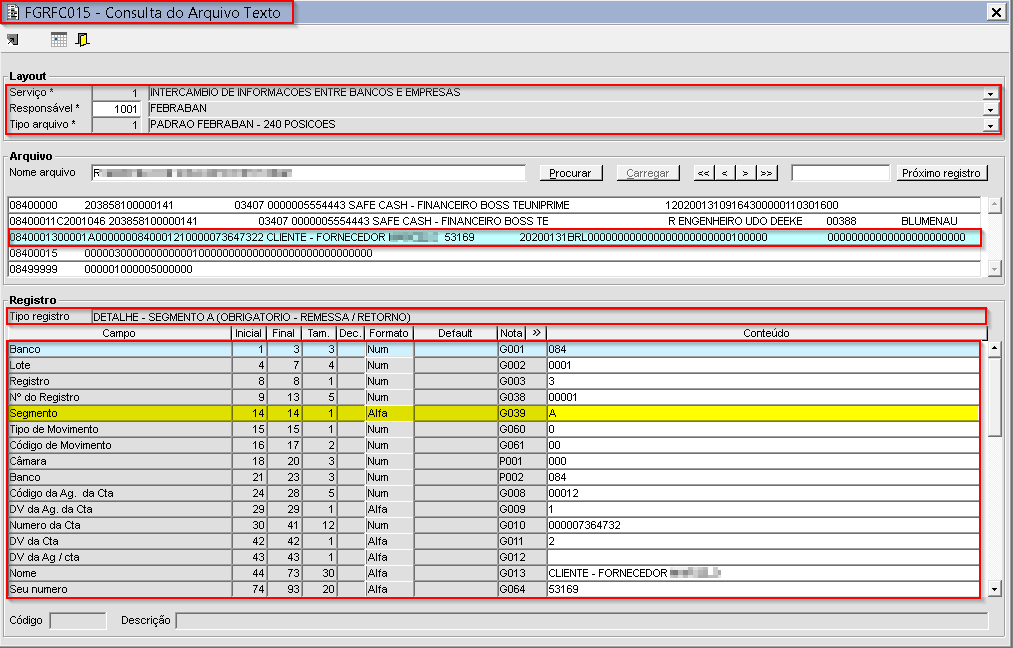
Task: Go to next record with > button
Action: (x=746, y=173)
